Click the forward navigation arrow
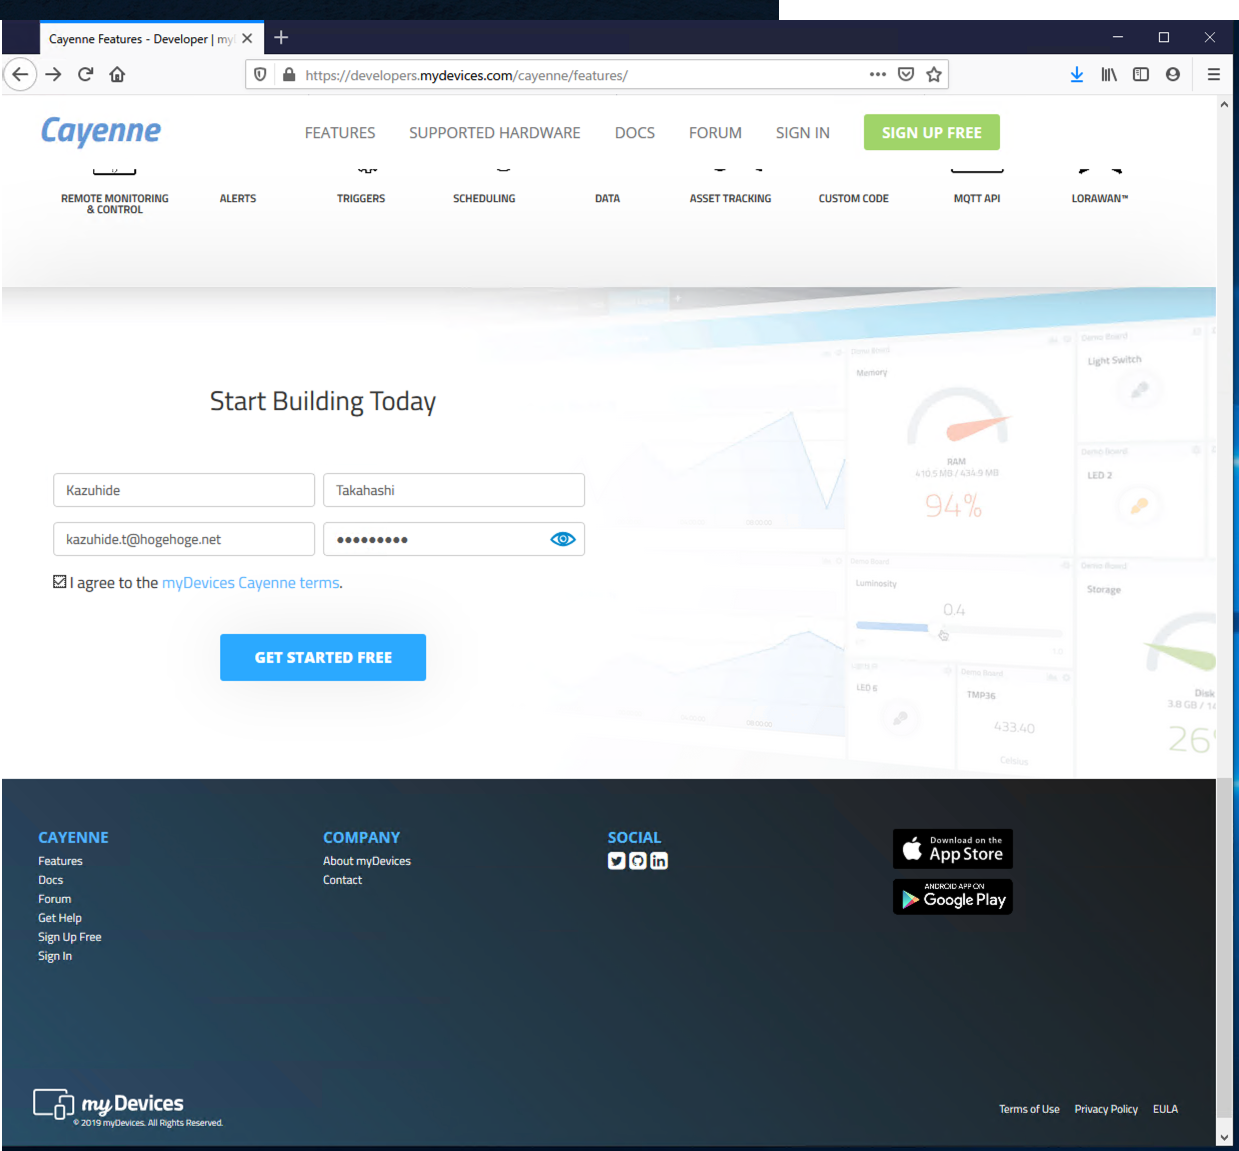 tap(54, 74)
